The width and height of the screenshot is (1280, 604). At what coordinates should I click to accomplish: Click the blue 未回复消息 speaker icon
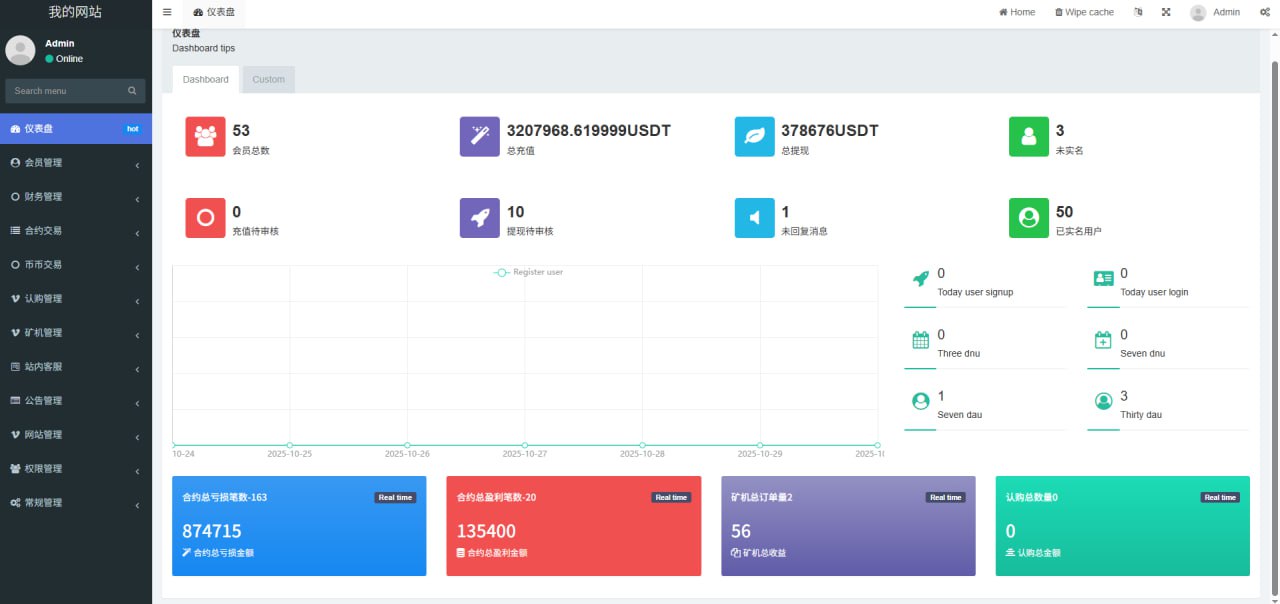(x=754, y=217)
